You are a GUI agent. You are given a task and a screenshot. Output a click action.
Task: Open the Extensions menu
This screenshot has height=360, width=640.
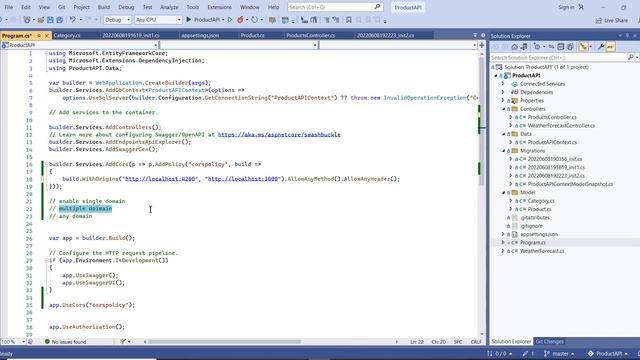(x=220, y=7)
